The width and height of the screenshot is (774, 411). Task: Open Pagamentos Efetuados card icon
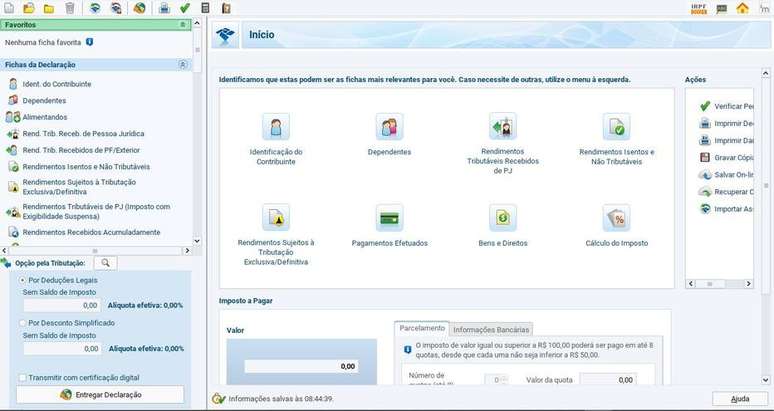(389, 218)
